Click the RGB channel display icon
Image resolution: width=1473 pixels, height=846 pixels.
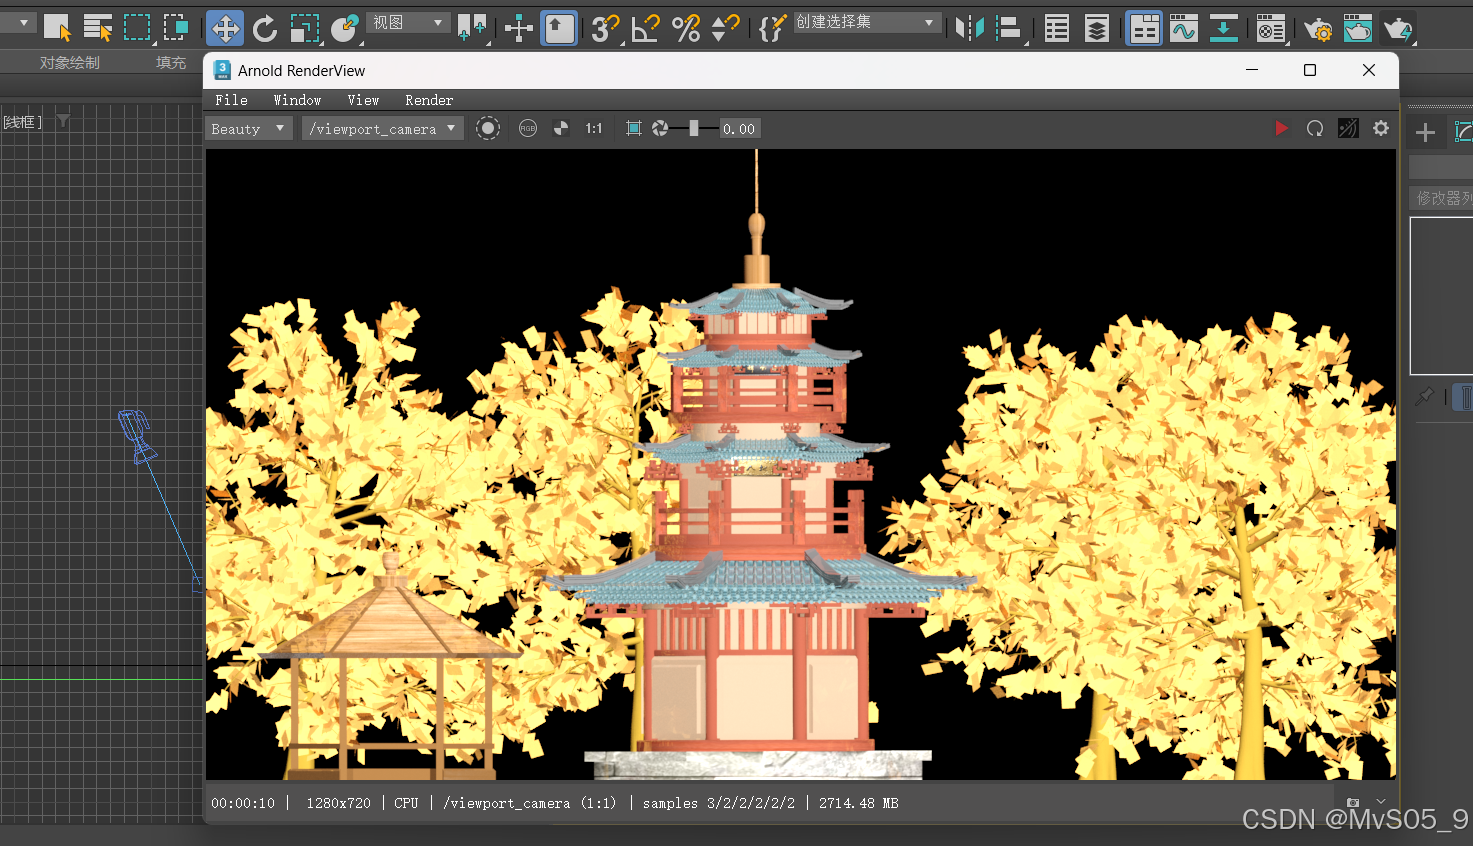(x=528, y=128)
